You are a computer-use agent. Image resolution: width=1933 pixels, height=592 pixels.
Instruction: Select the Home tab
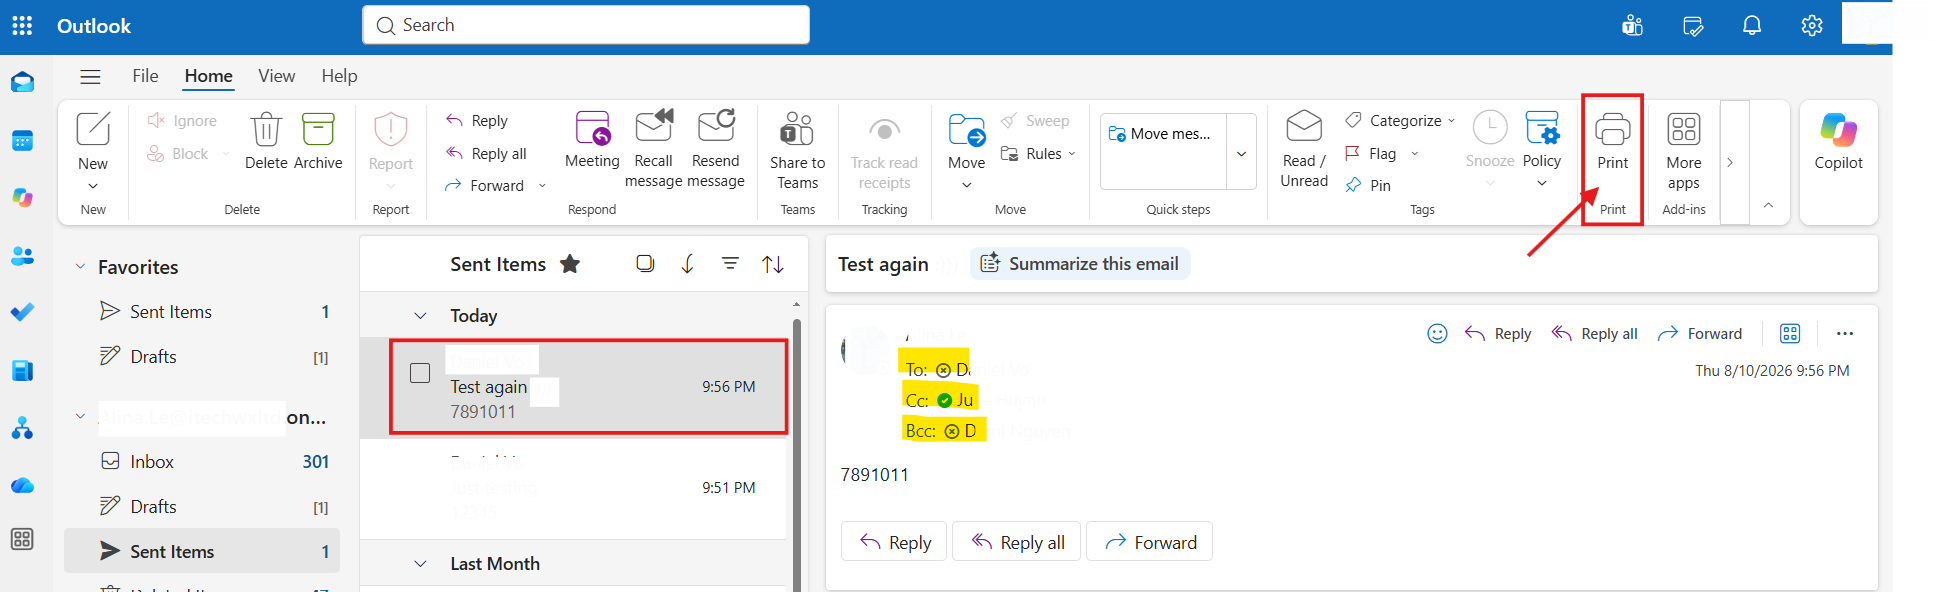209,76
